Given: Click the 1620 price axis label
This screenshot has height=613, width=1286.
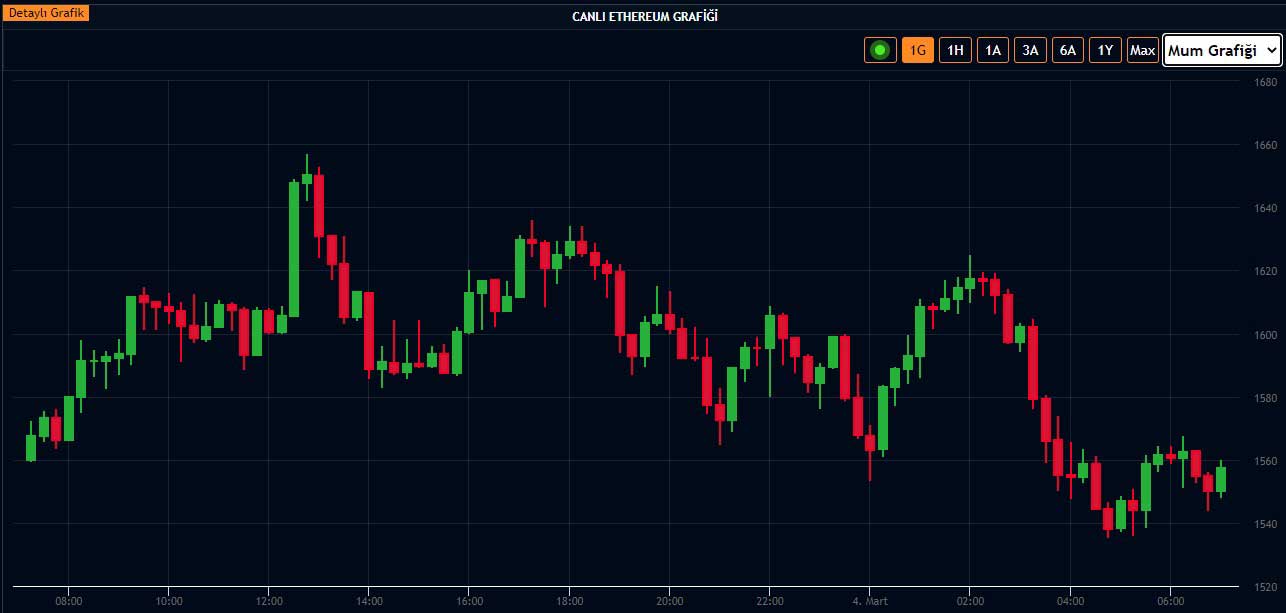Looking at the screenshot, I should (1267, 271).
